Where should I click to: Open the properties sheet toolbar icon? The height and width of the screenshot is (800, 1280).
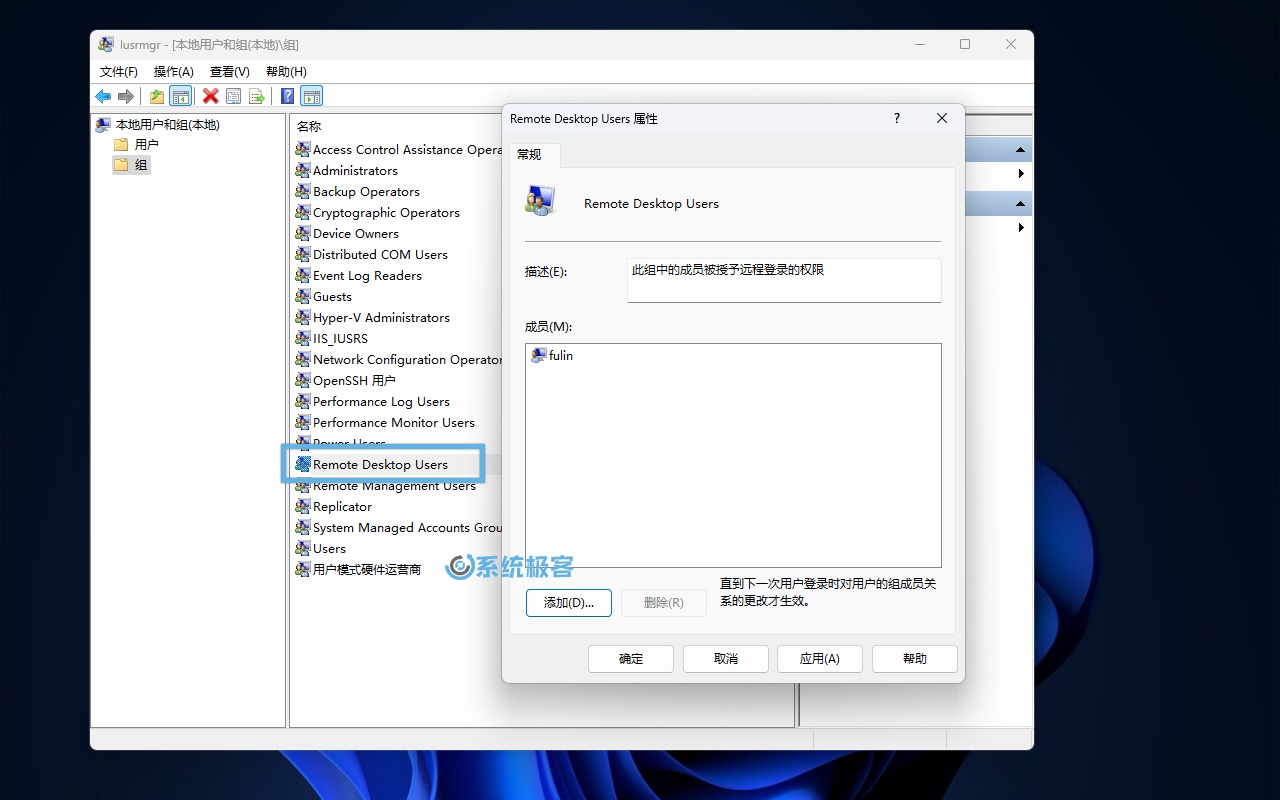tap(233, 96)
